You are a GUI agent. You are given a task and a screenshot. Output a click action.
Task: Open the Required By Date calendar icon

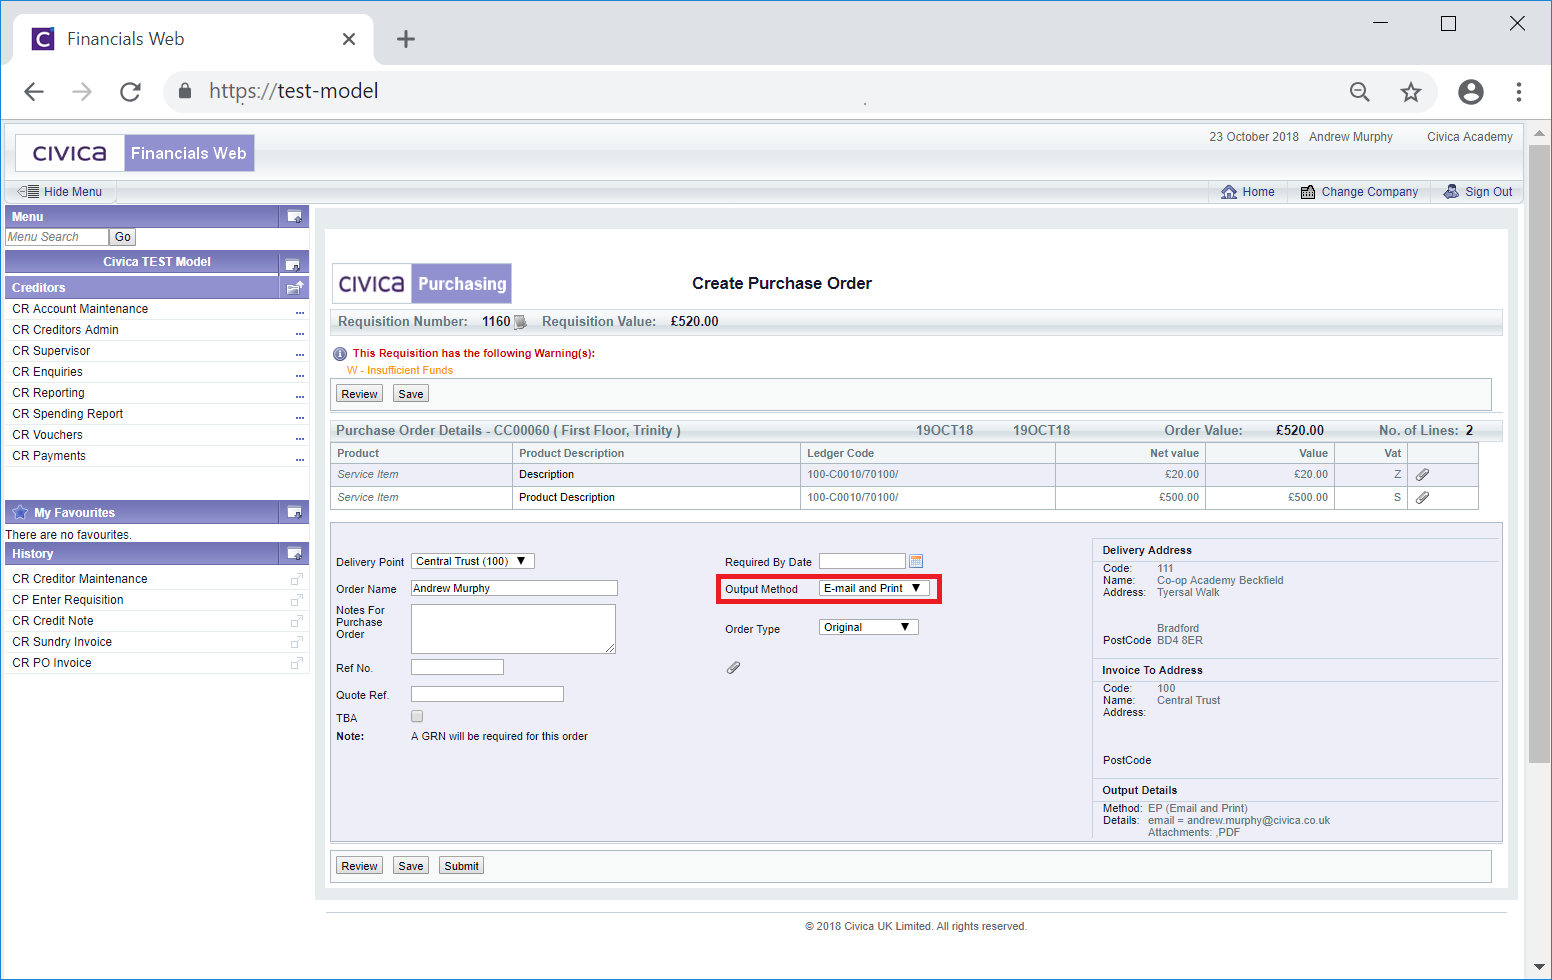(x=916, y=561)
